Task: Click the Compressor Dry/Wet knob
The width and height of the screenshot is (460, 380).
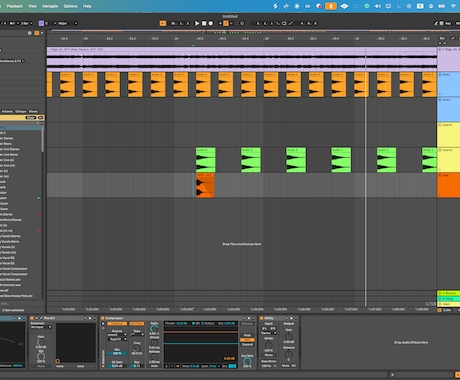Action: (247, 361)
